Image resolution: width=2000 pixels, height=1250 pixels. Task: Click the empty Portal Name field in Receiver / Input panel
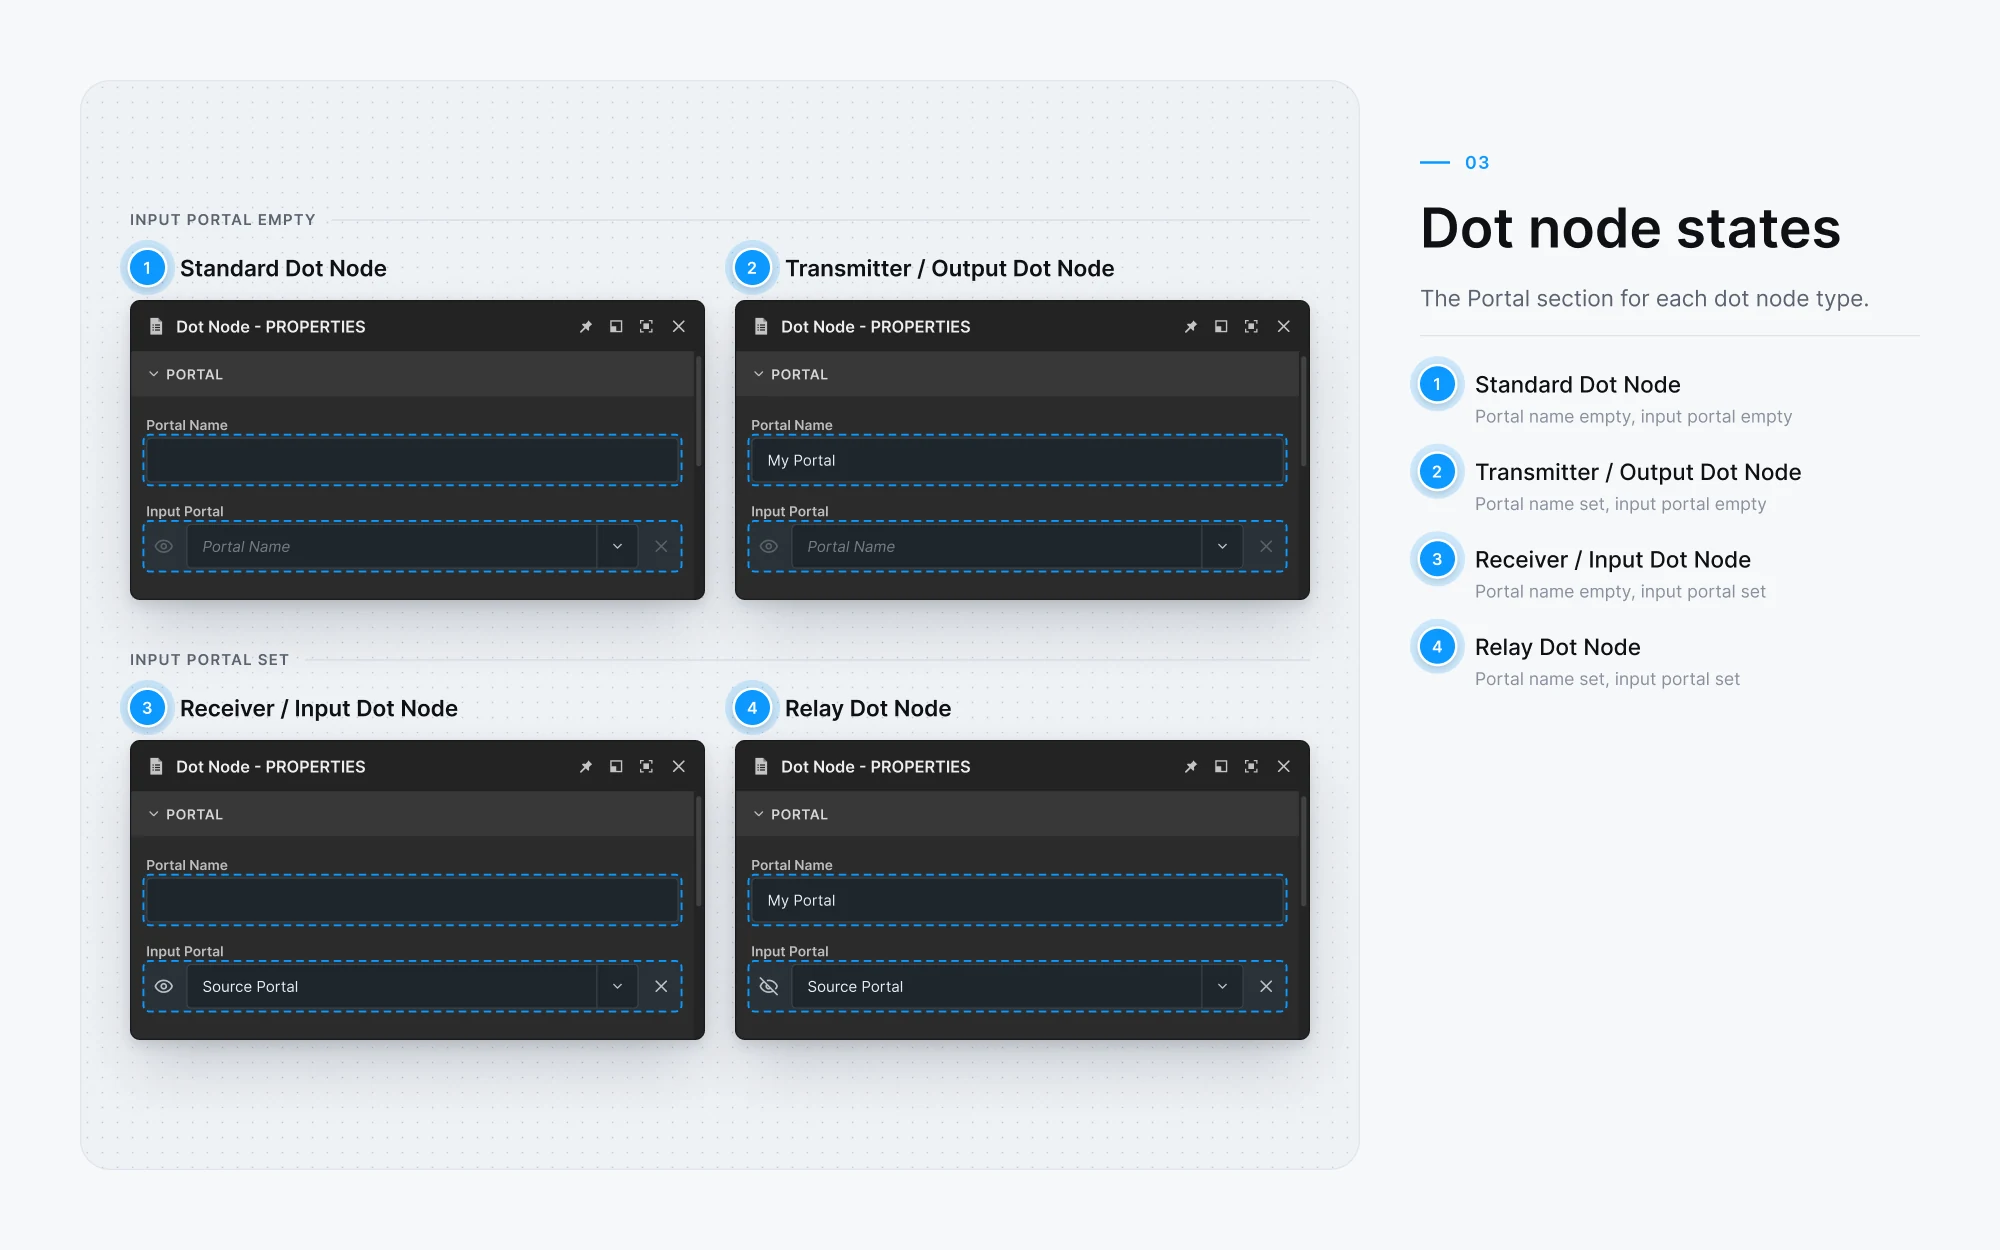click(x=413, y=900)
